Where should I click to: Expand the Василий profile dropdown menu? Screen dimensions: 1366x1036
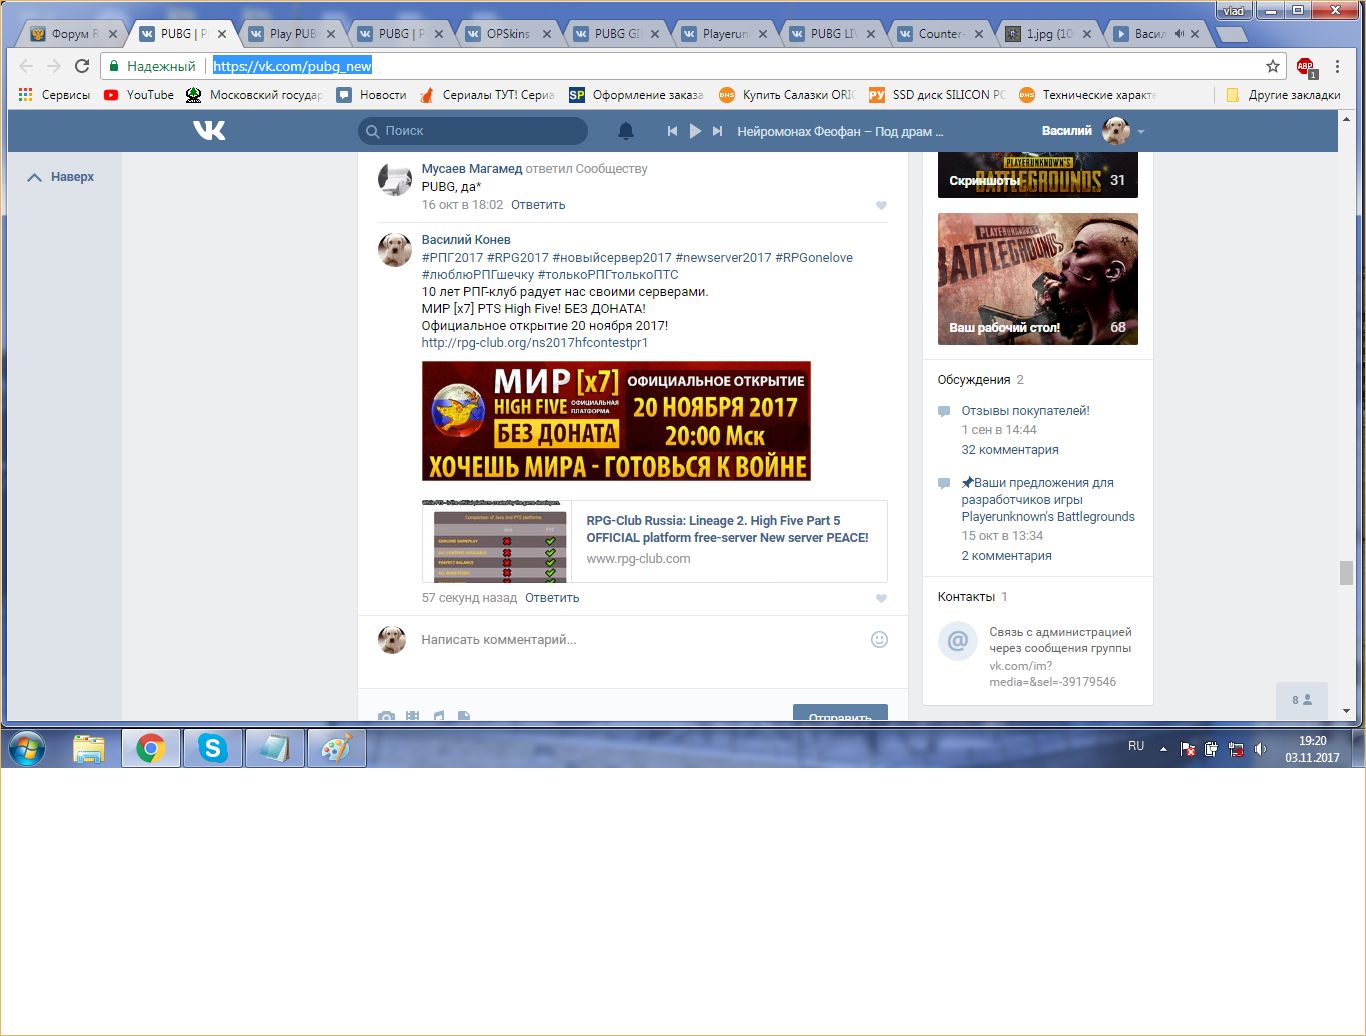click(x=1140, y=132)
